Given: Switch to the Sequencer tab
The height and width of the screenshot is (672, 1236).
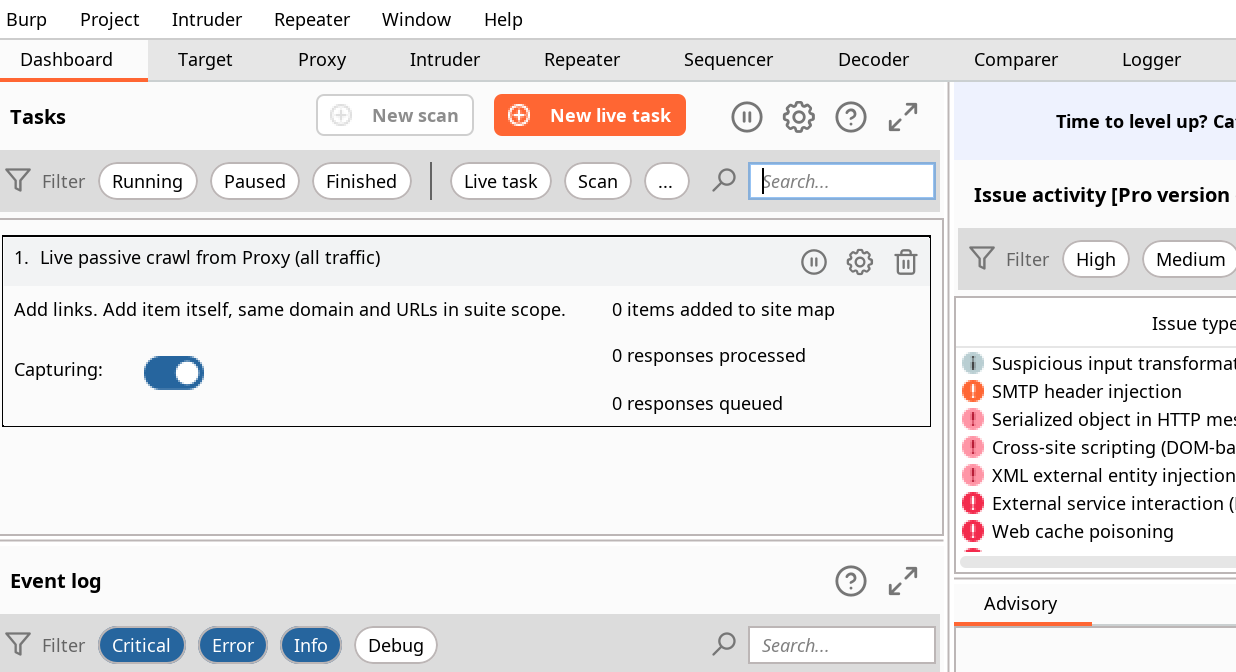Looking at the screenshot, I should pyautogui.click(x=728, y=60).
